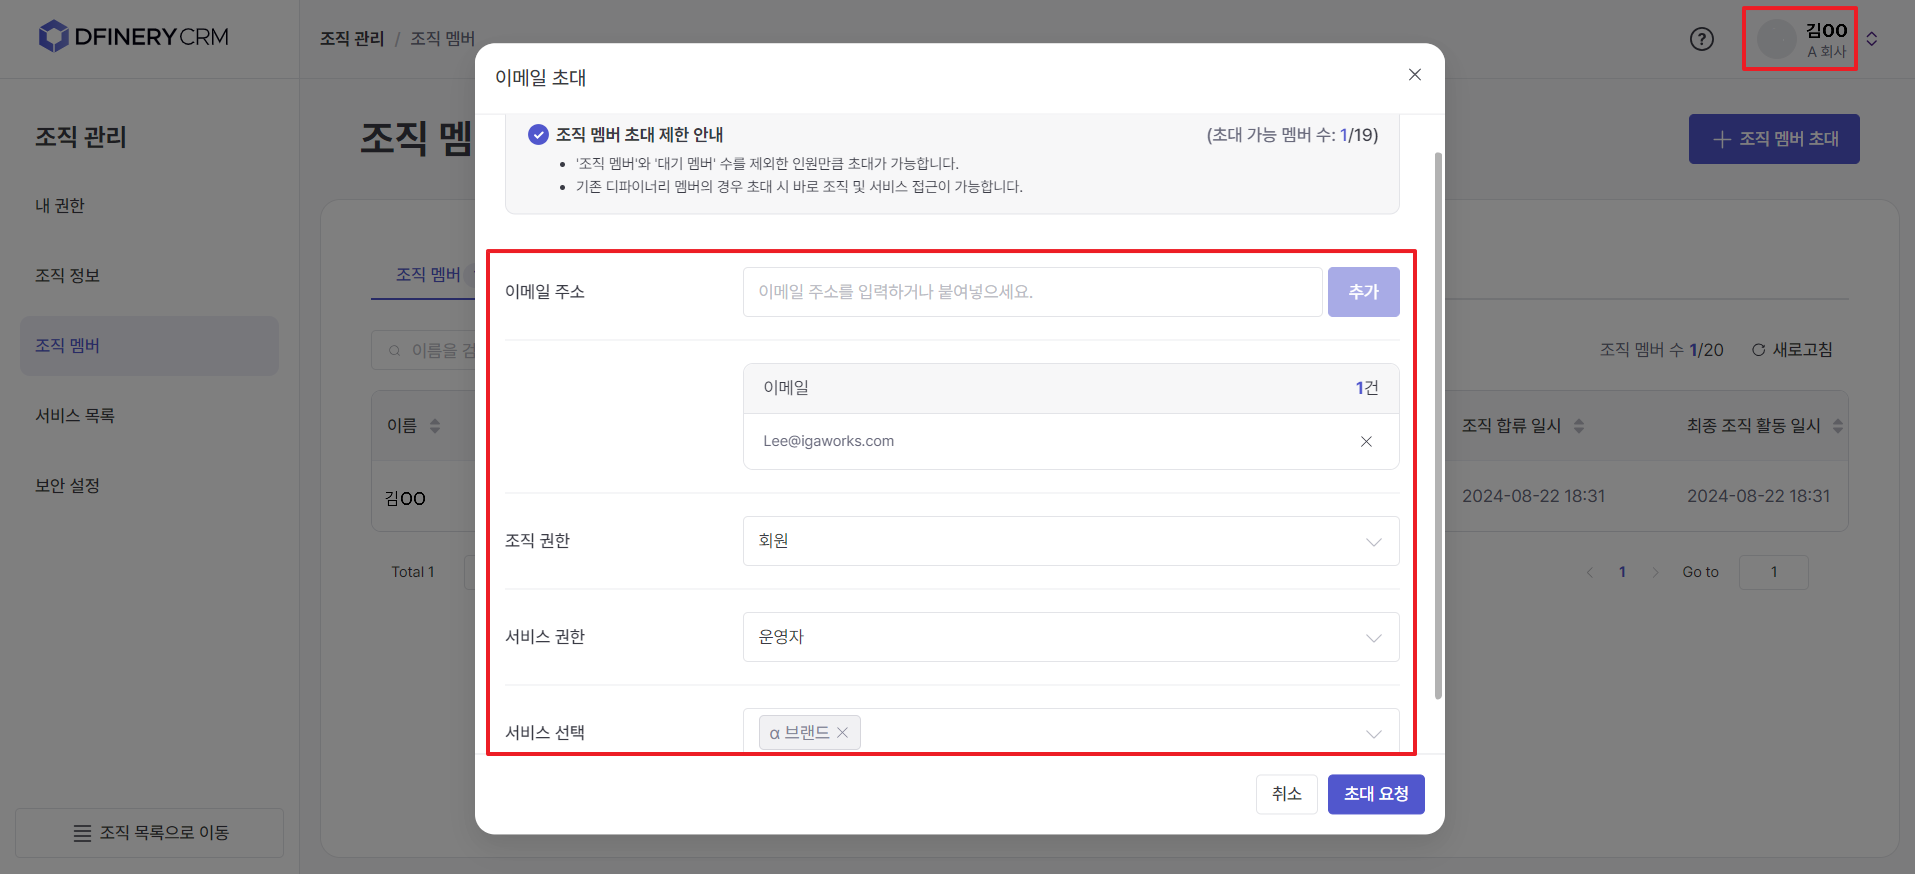Sort by 조직 합류 일시 column
This screenshot has width=1915, height=874.
point(1579,426)
